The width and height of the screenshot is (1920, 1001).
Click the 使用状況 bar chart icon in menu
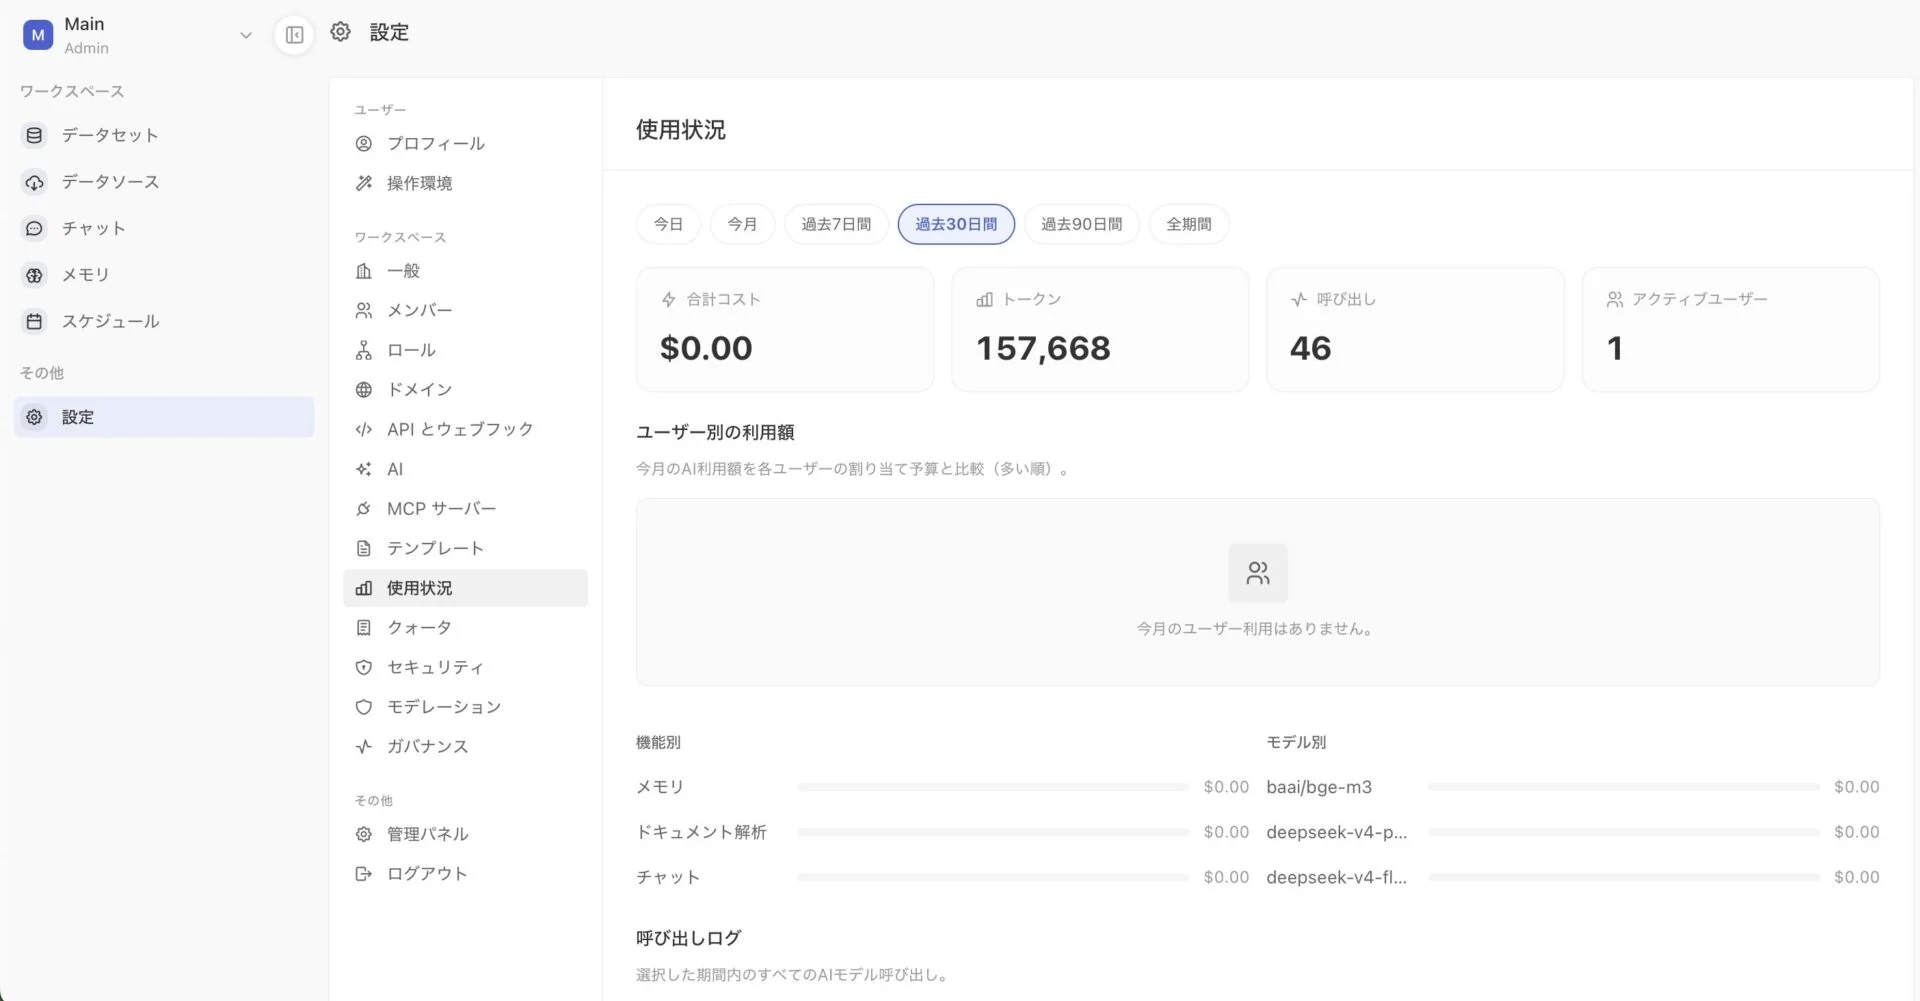364,588
